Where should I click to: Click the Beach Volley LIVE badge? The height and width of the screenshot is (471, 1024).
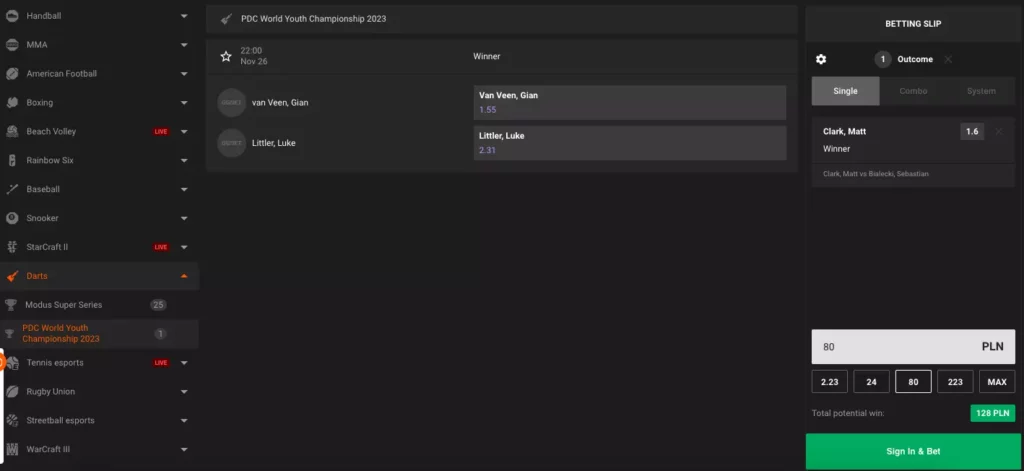tap(161, 131)
